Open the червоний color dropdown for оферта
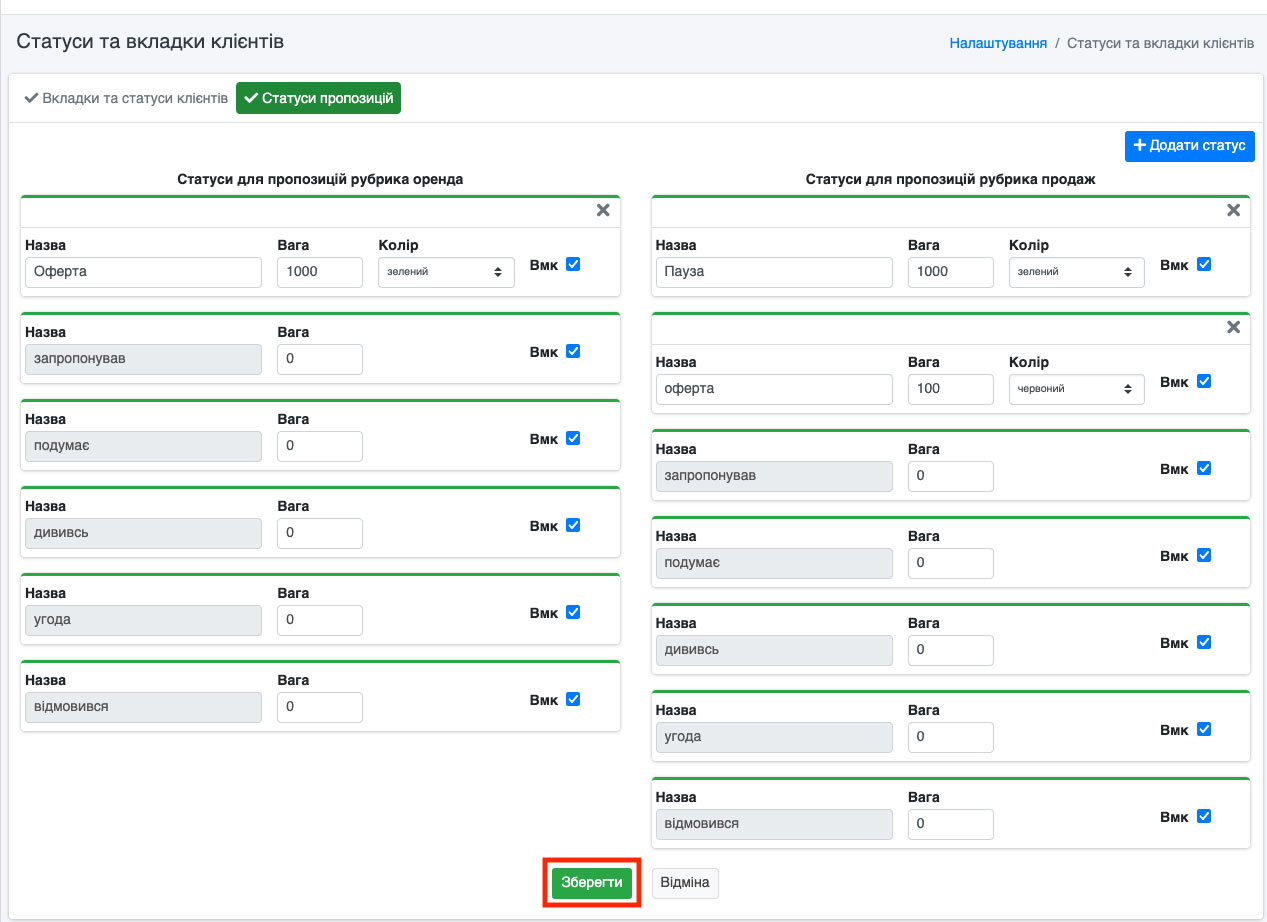The width and height of the screenshot is (1267, 922). click(x=1076, y=389)
